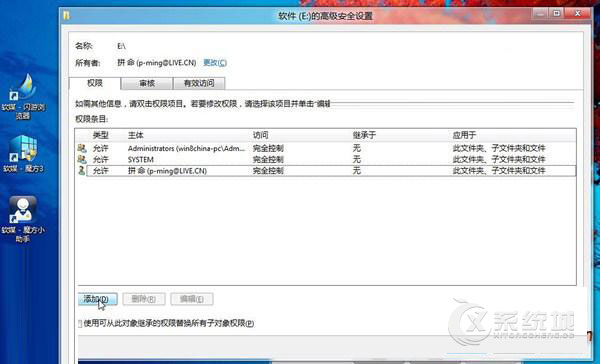
Task: Click the E:\ name value
Action: pyautogui.click(x=121, y=46)
